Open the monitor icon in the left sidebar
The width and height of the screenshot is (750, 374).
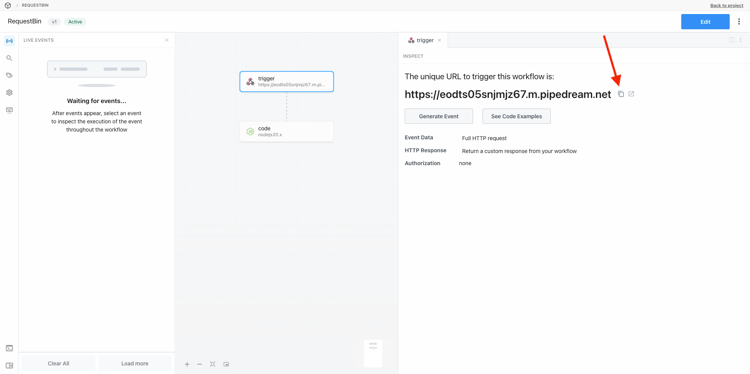[9, 110]
